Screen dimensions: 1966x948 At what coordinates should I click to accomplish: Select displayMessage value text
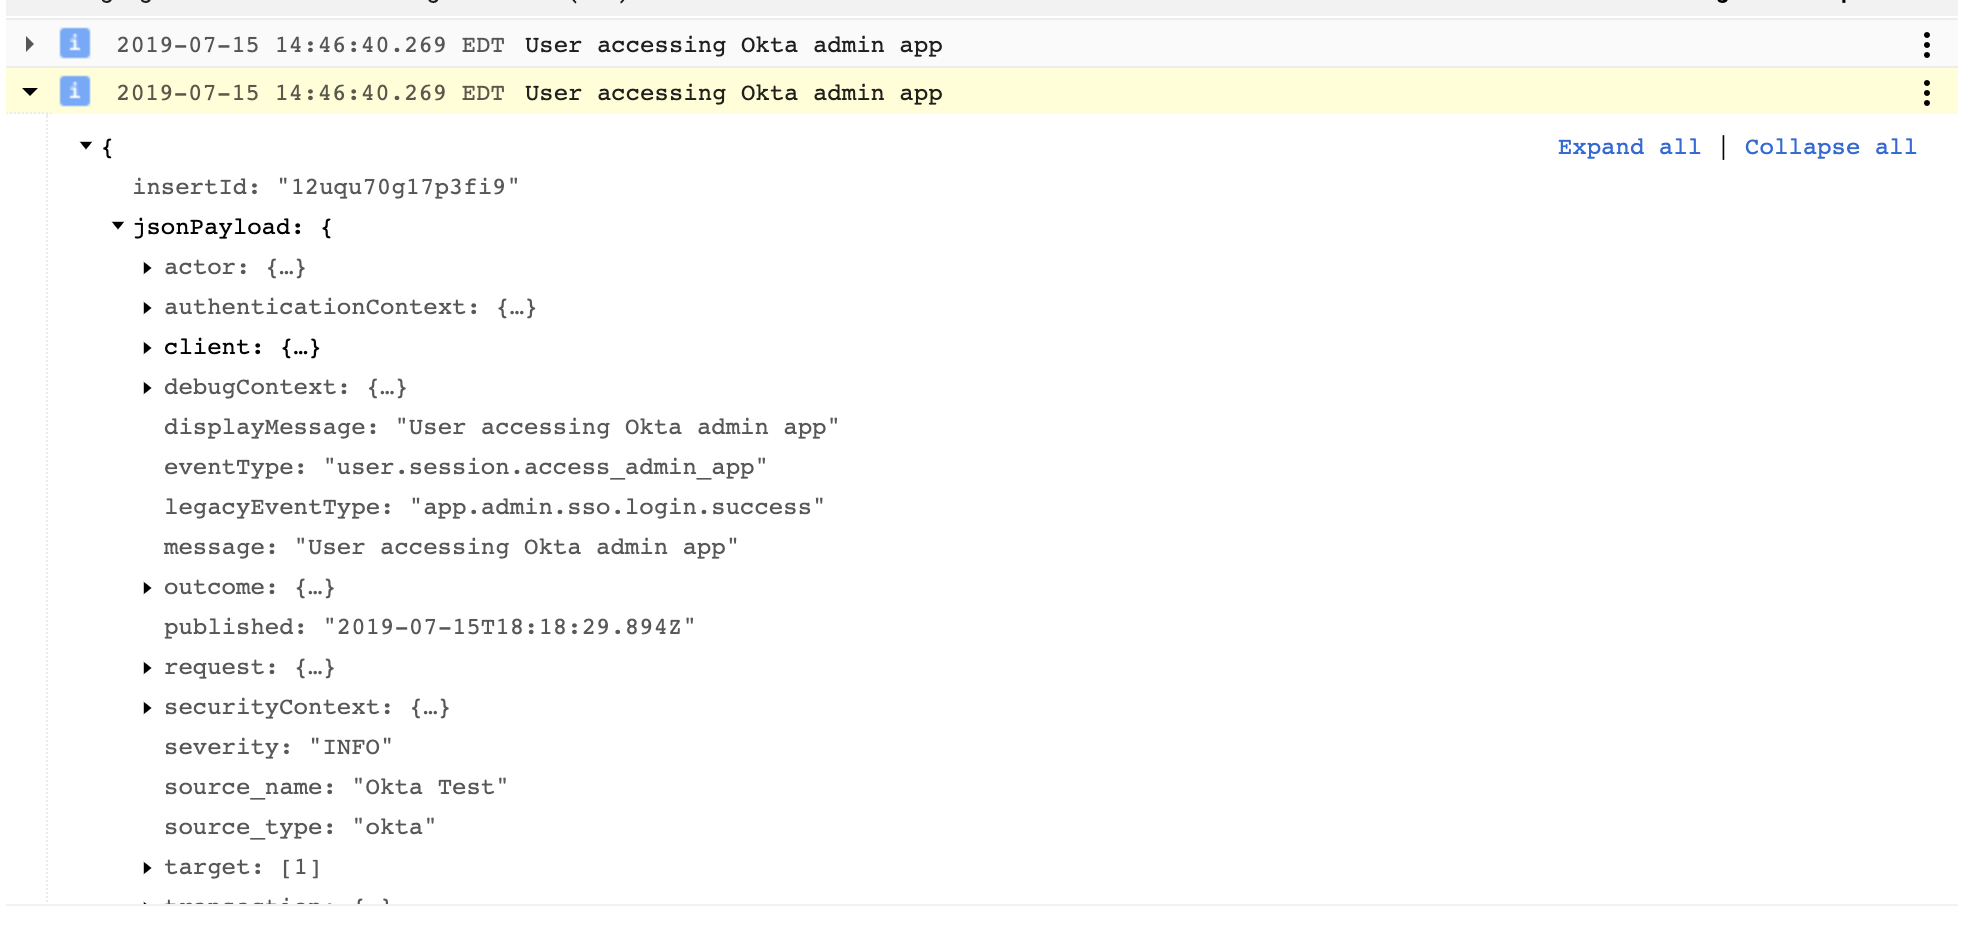[617, 427]
